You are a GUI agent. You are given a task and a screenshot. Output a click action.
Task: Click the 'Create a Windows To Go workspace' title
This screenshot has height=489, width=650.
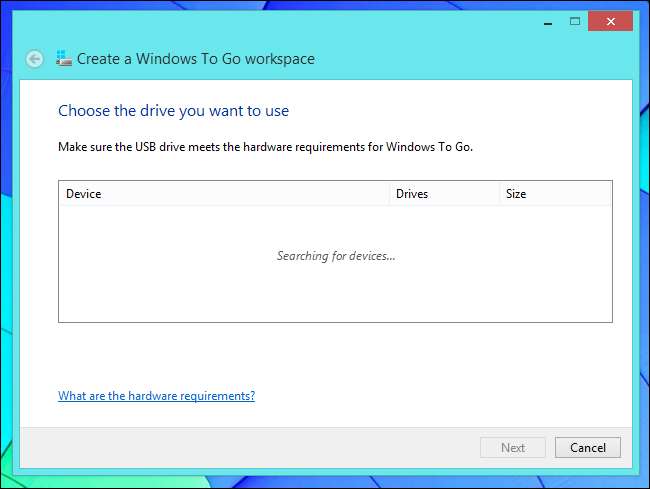click(x=196, y=59)
